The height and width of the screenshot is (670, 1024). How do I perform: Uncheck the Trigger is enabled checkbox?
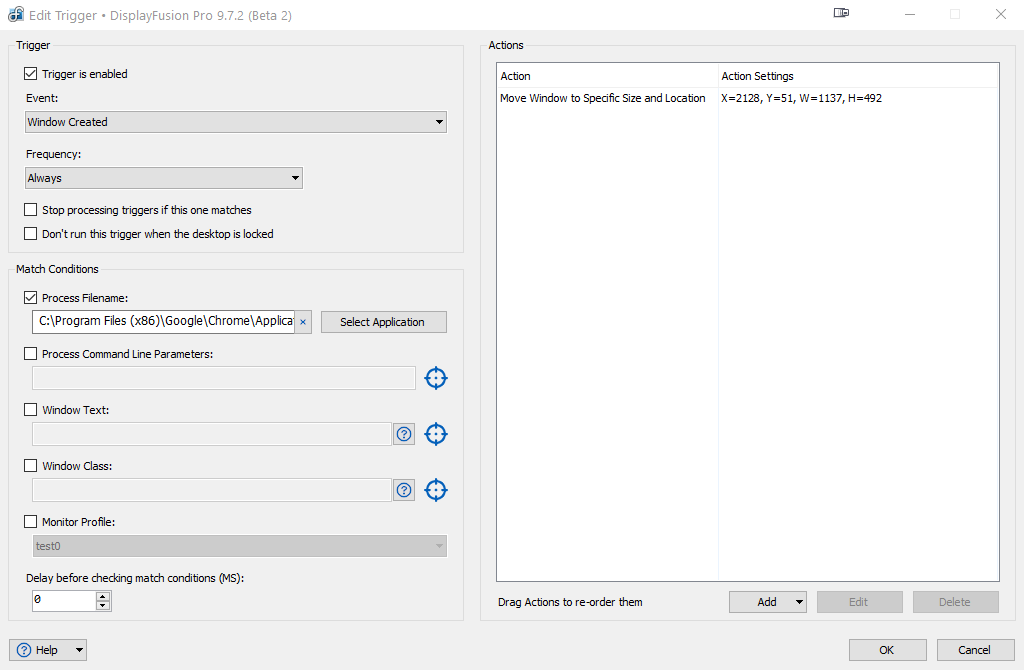coord(30,74)
